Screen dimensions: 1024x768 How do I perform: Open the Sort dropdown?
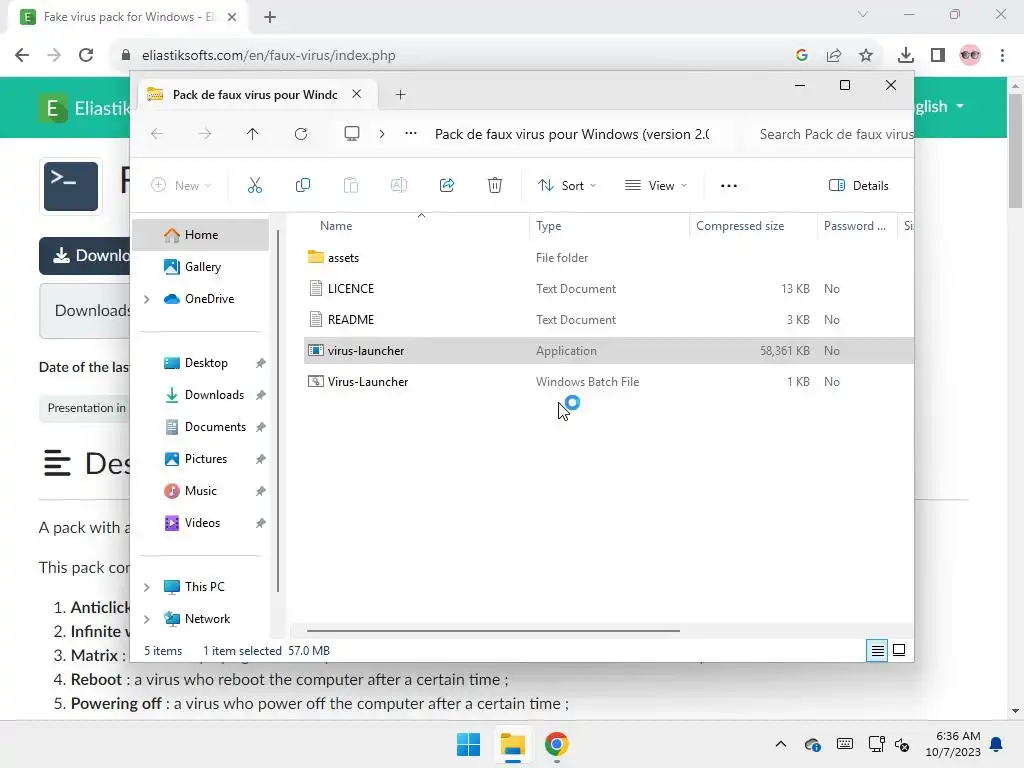coord(567,185)
